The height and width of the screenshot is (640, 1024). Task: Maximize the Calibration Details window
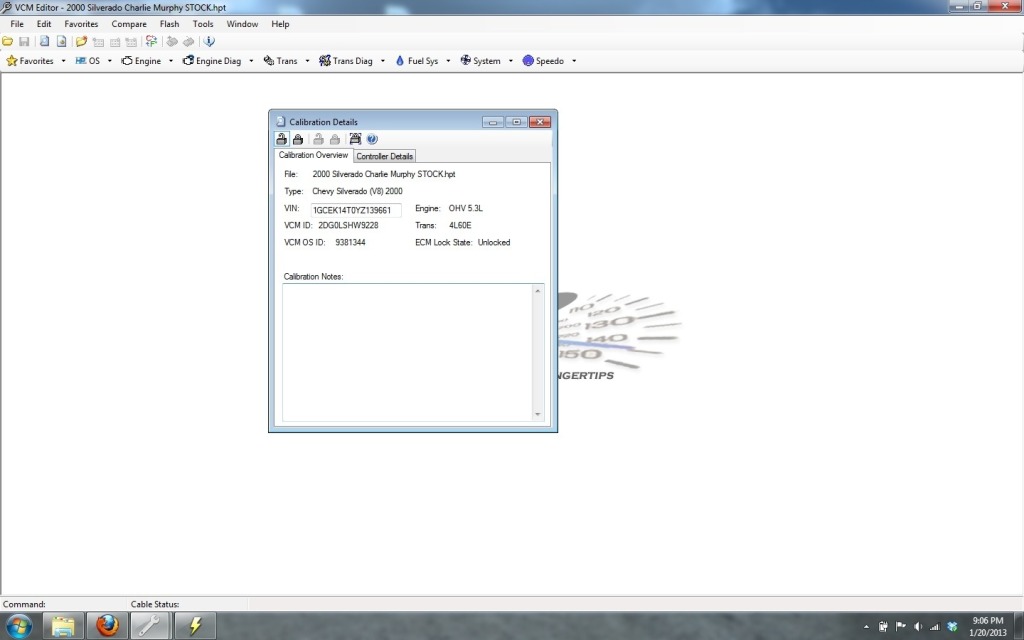[516, 122]
